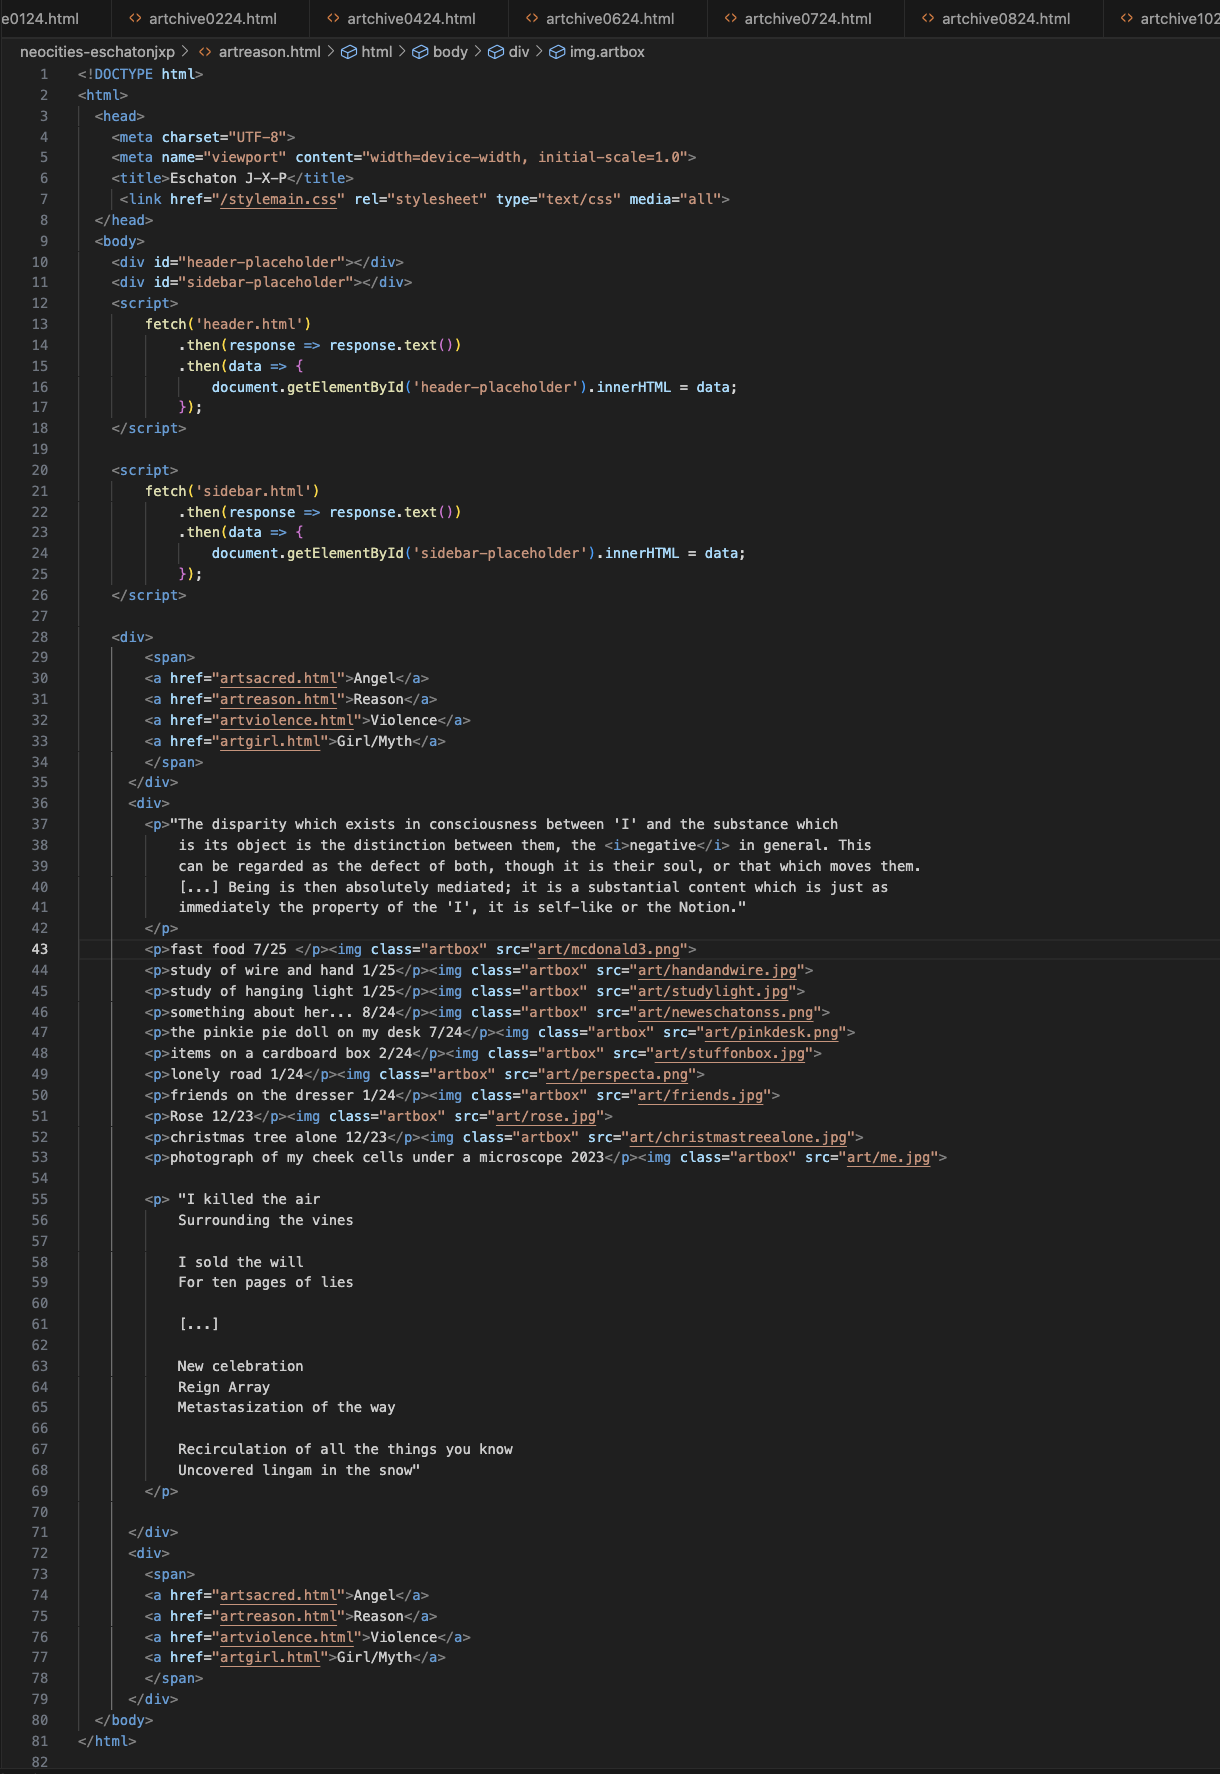Expand the div breadcrumb segment
This screenshot has width=1220, height=1774.
[x=518, y=52]
